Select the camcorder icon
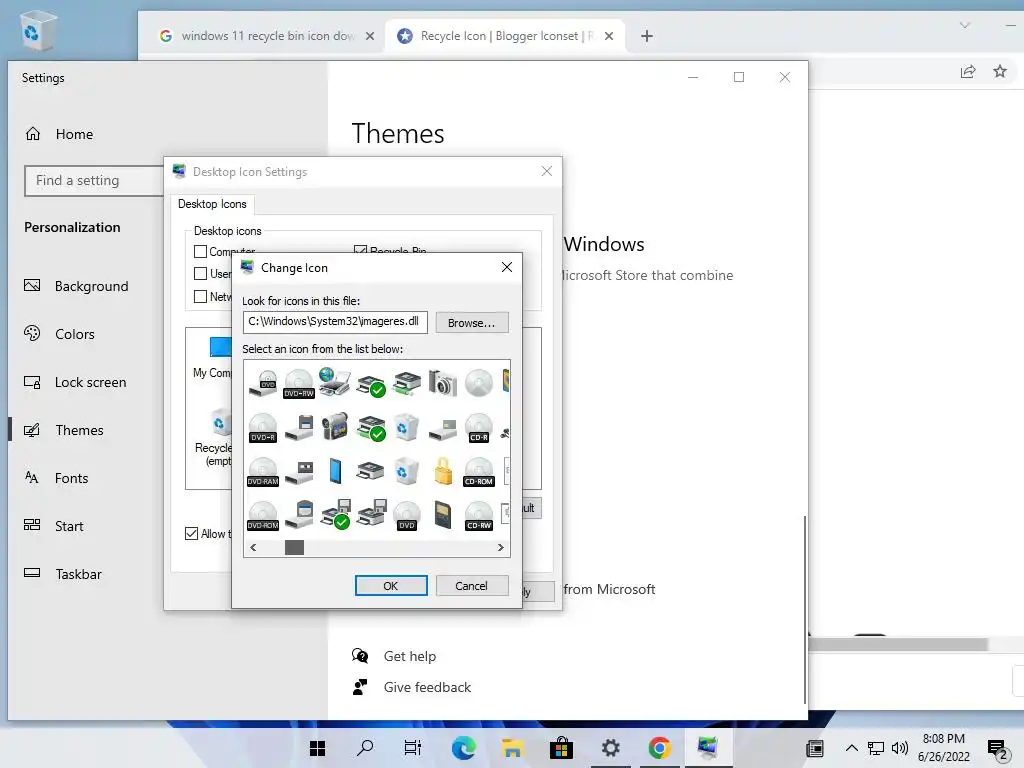The width and height of the screenshot is (1024, 768). (335, 426)
